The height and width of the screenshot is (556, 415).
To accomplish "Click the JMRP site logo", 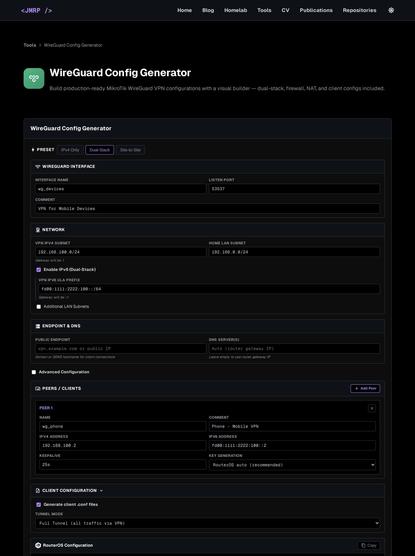I will (x=37, y=11).
